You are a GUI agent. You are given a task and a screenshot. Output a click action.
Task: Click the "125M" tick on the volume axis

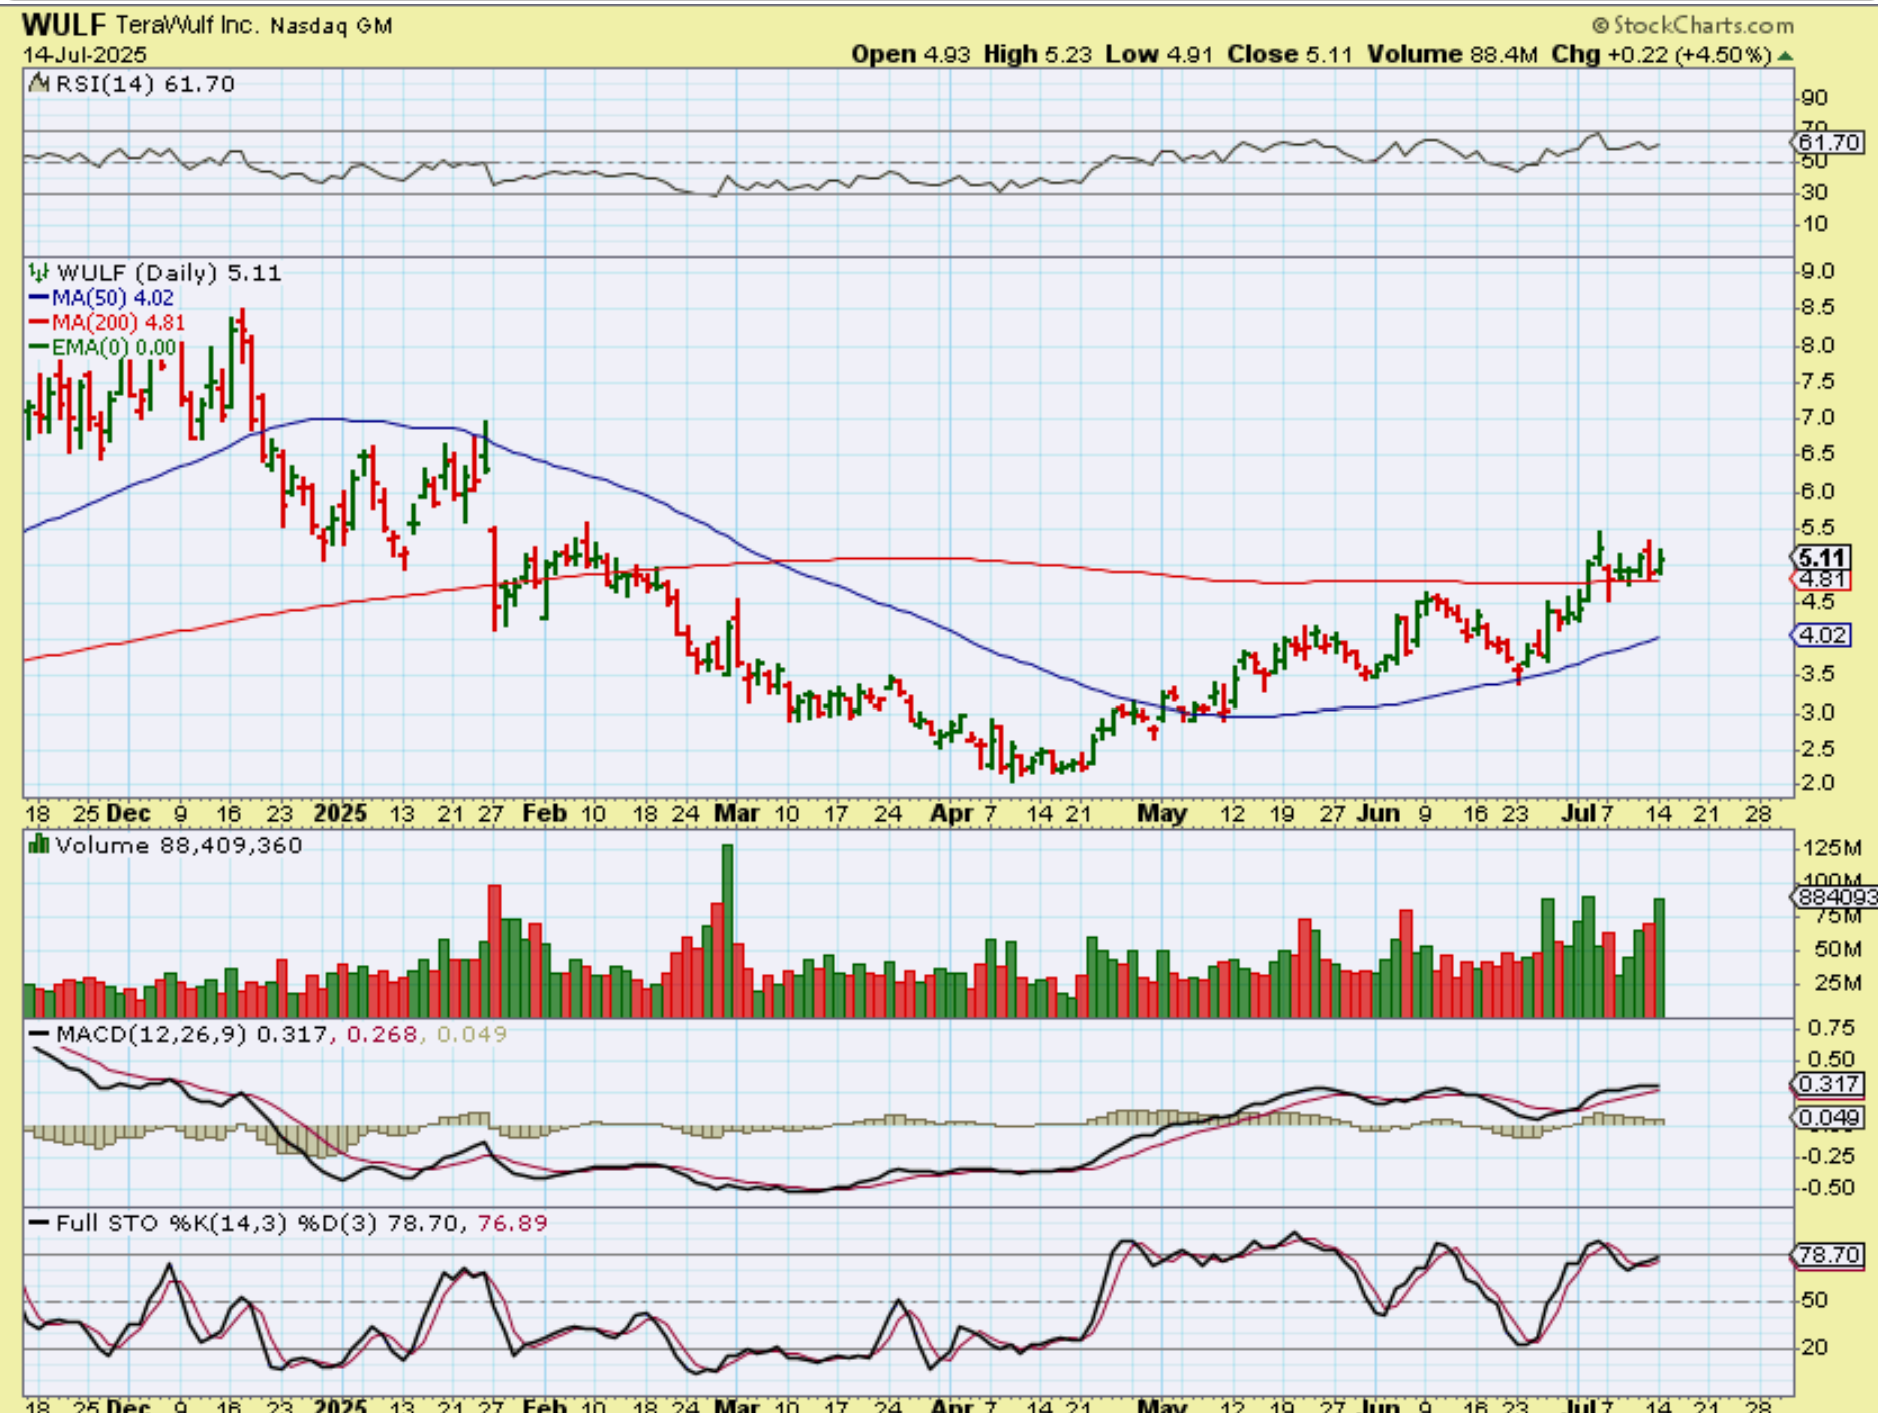click(x=1831, y=848)
